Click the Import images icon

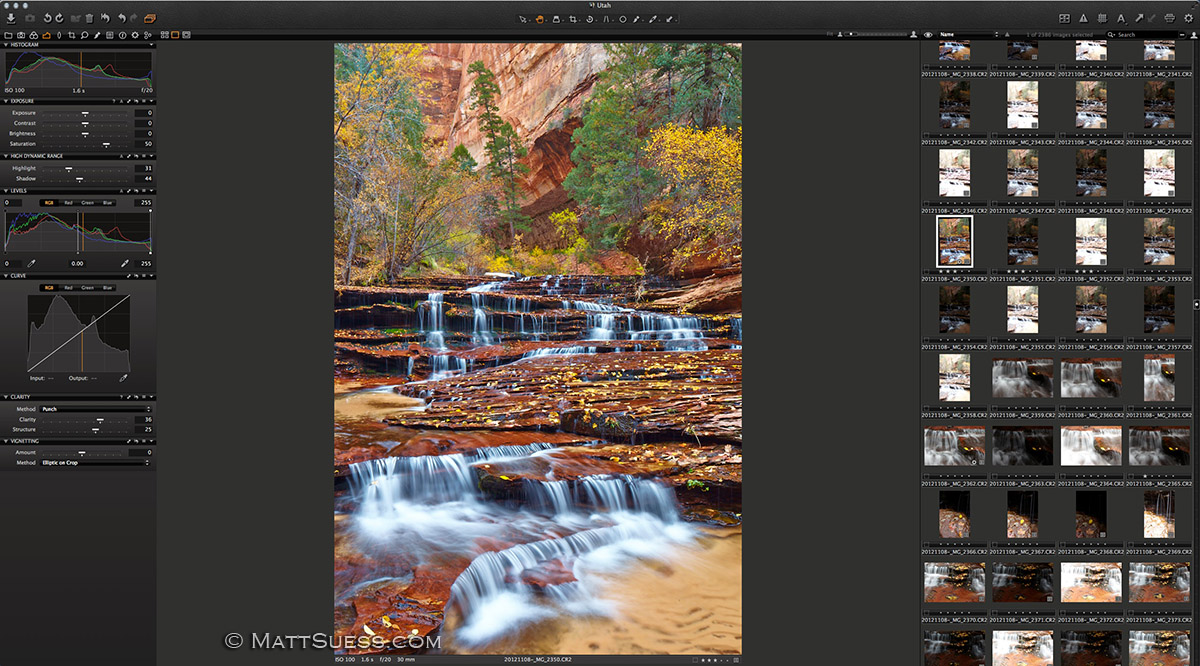click(11, 18)
